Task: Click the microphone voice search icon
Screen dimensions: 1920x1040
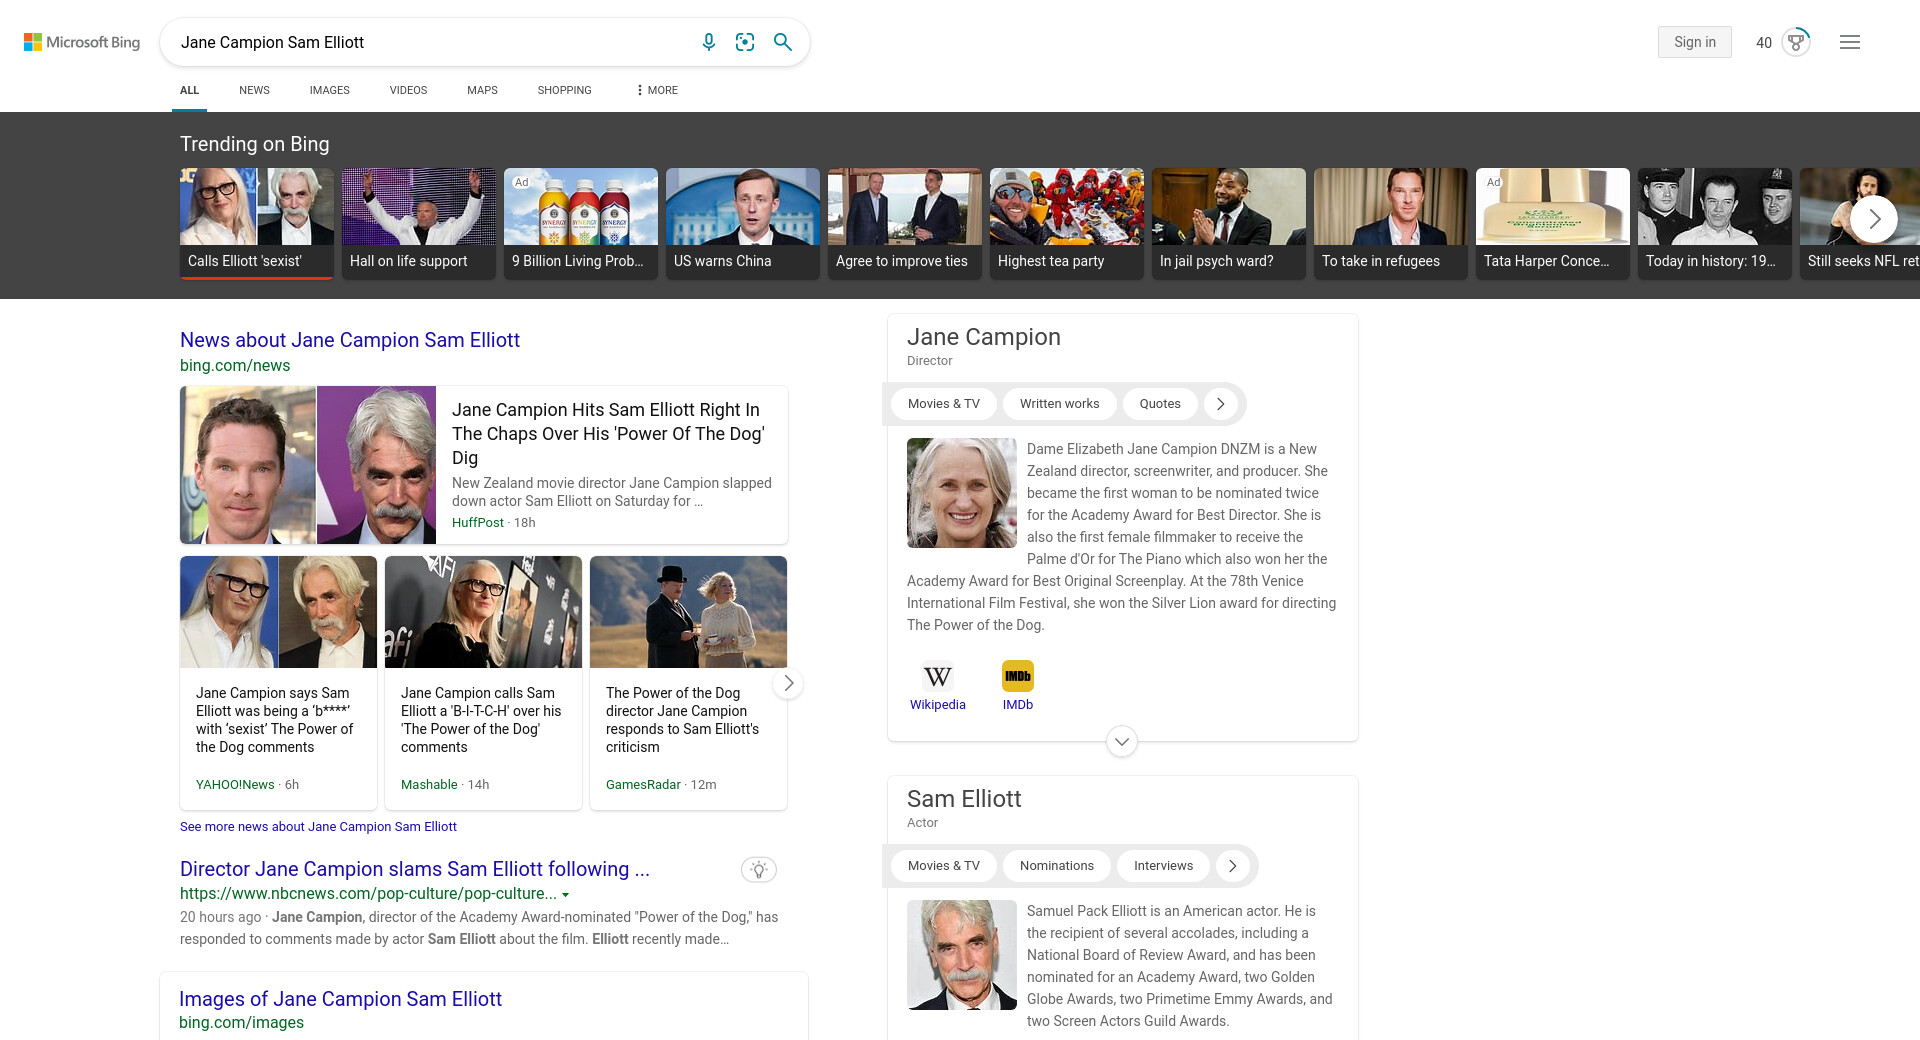Action: 708,42
